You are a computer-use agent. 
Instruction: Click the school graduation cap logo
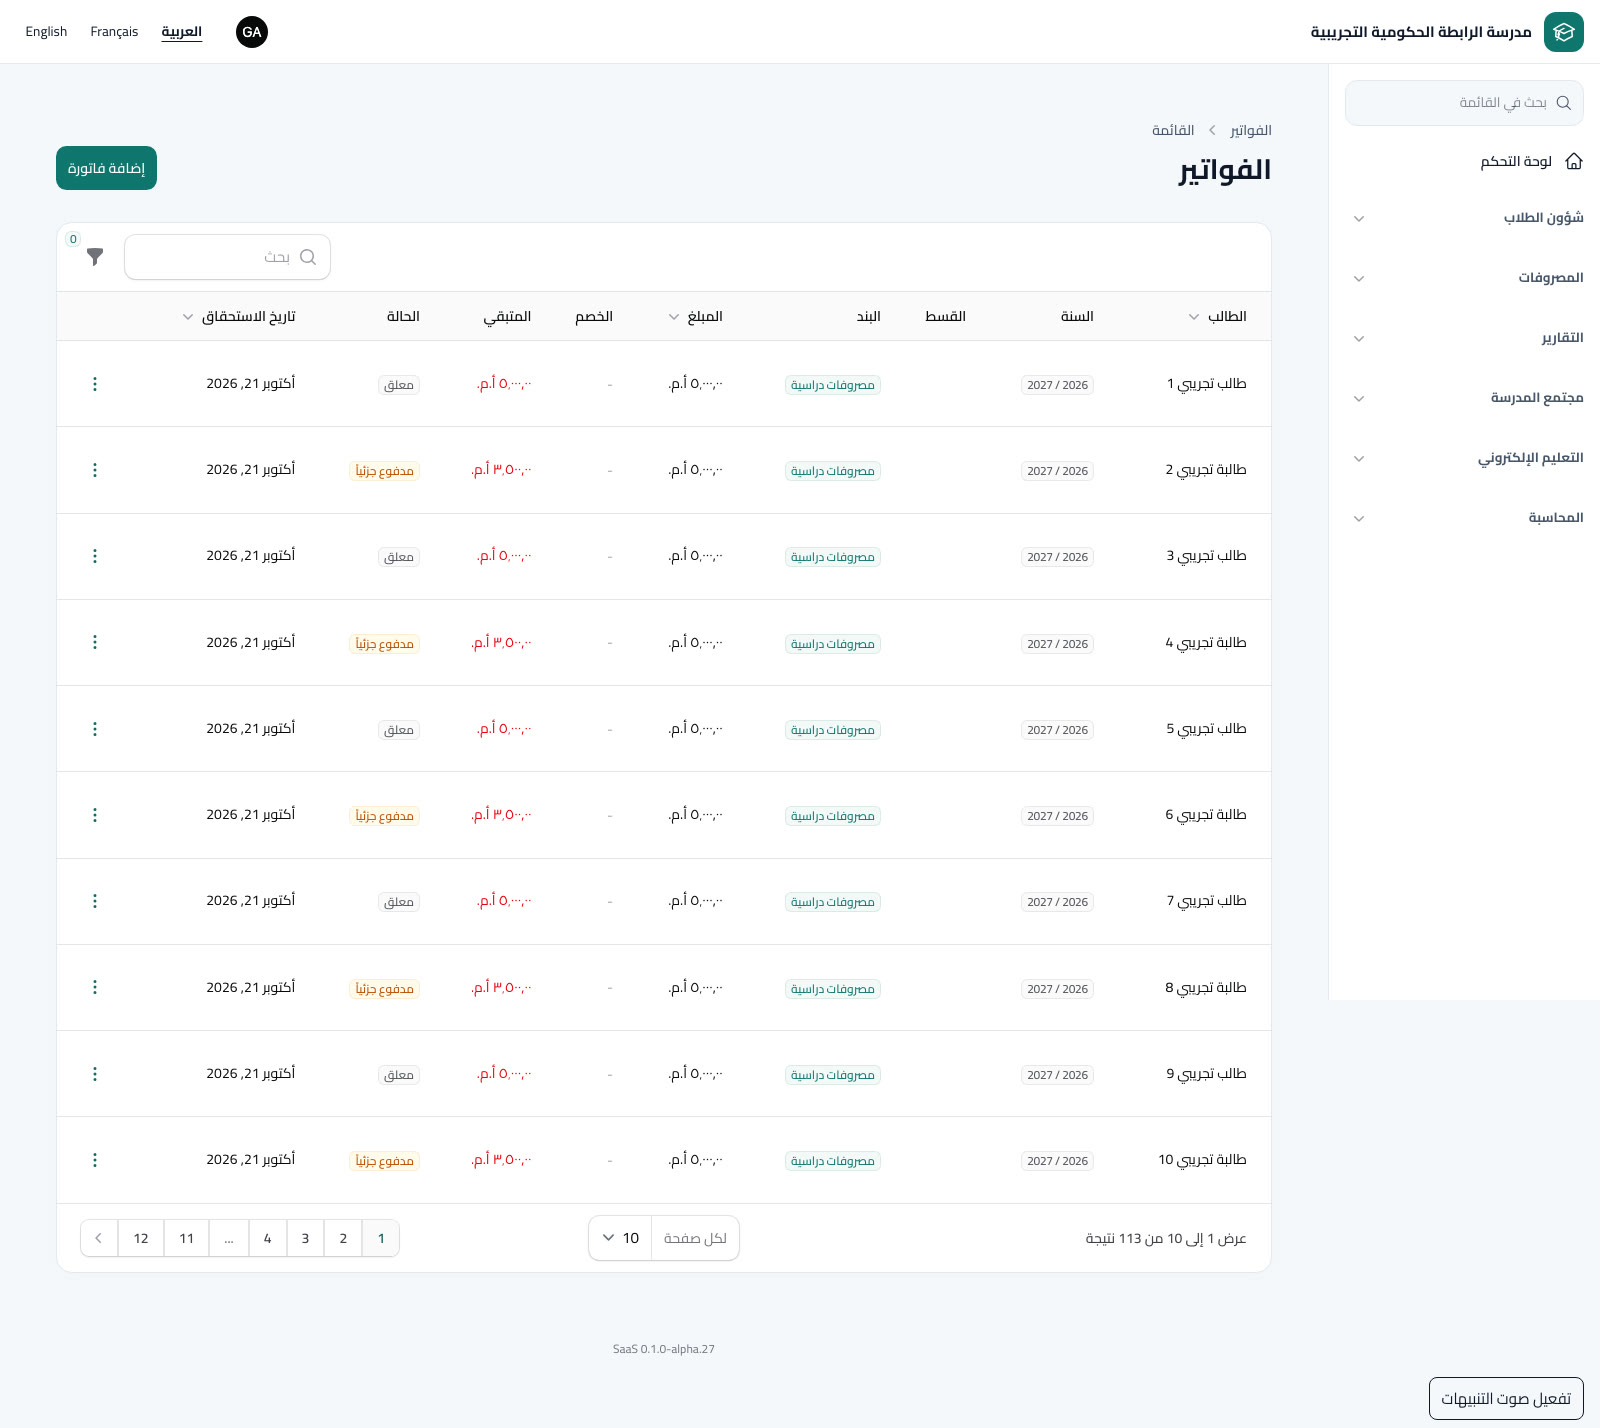coord(1564,32)
